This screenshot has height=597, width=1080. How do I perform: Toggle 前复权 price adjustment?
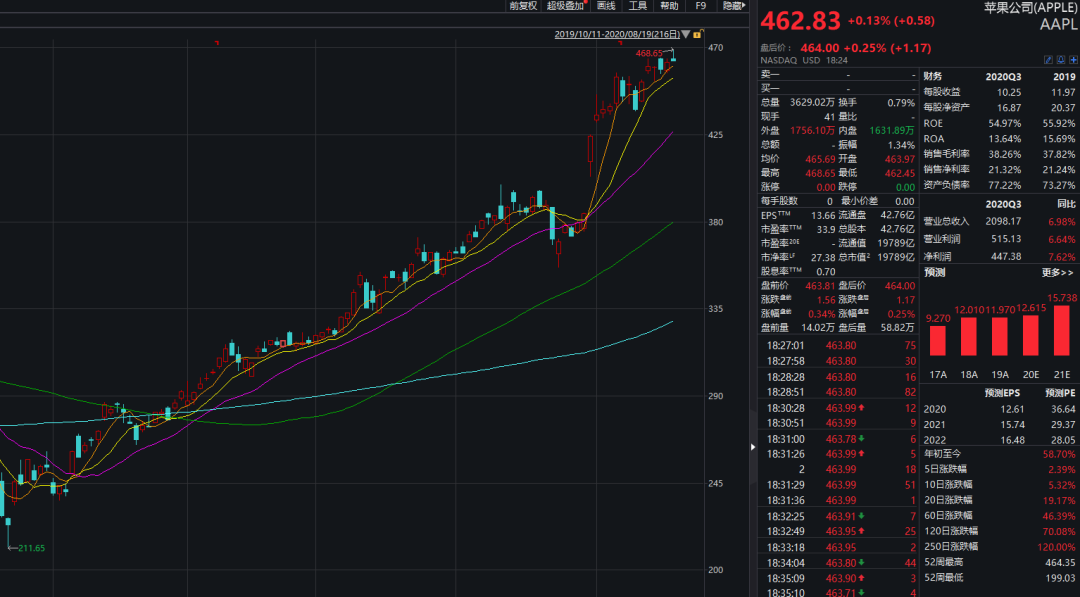523,6
